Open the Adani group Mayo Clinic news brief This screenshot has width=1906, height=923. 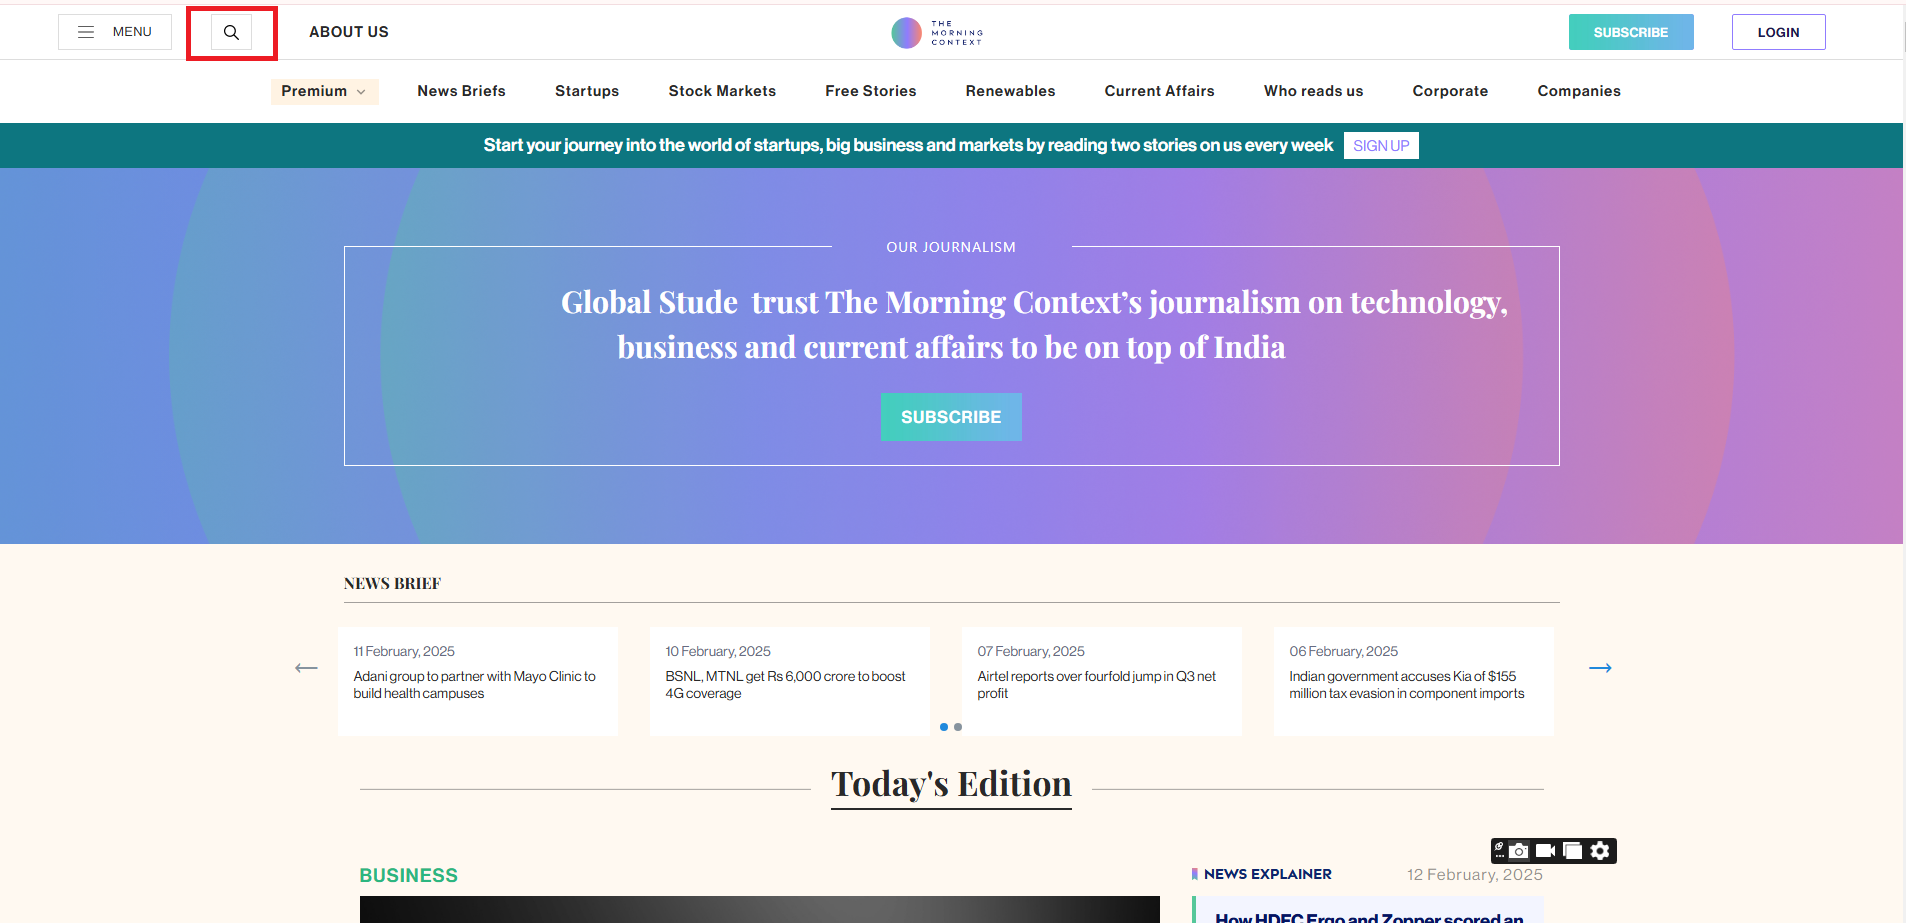pyautogui.click(x=474, y=685)
